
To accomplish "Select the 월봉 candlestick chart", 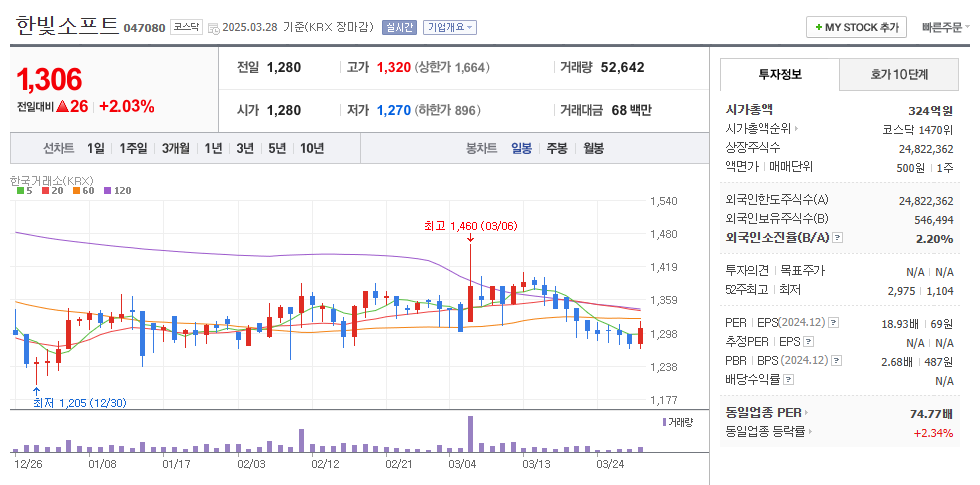I will coord(594,149).
